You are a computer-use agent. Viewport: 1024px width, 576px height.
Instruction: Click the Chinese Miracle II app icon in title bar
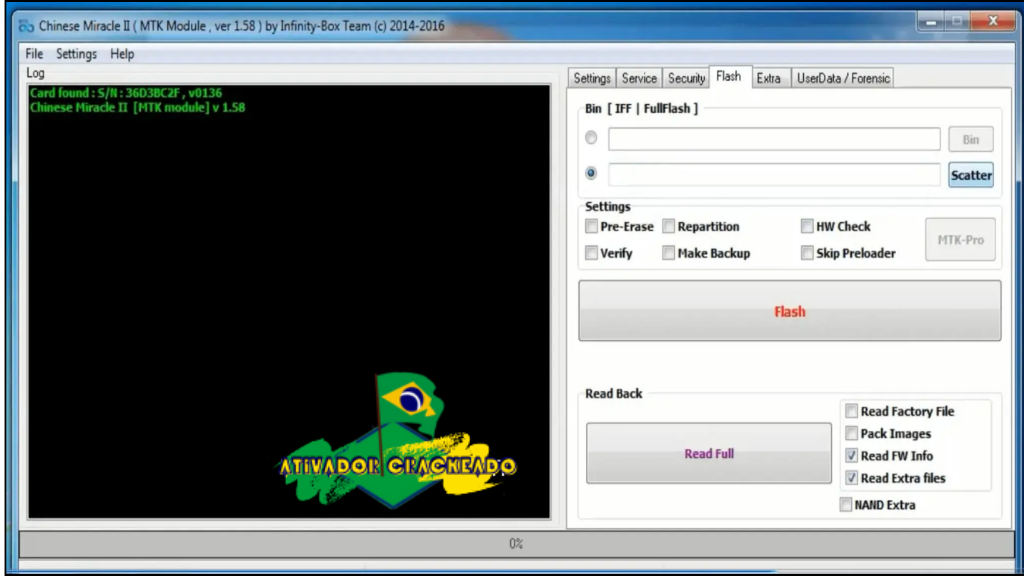point(26,26)
